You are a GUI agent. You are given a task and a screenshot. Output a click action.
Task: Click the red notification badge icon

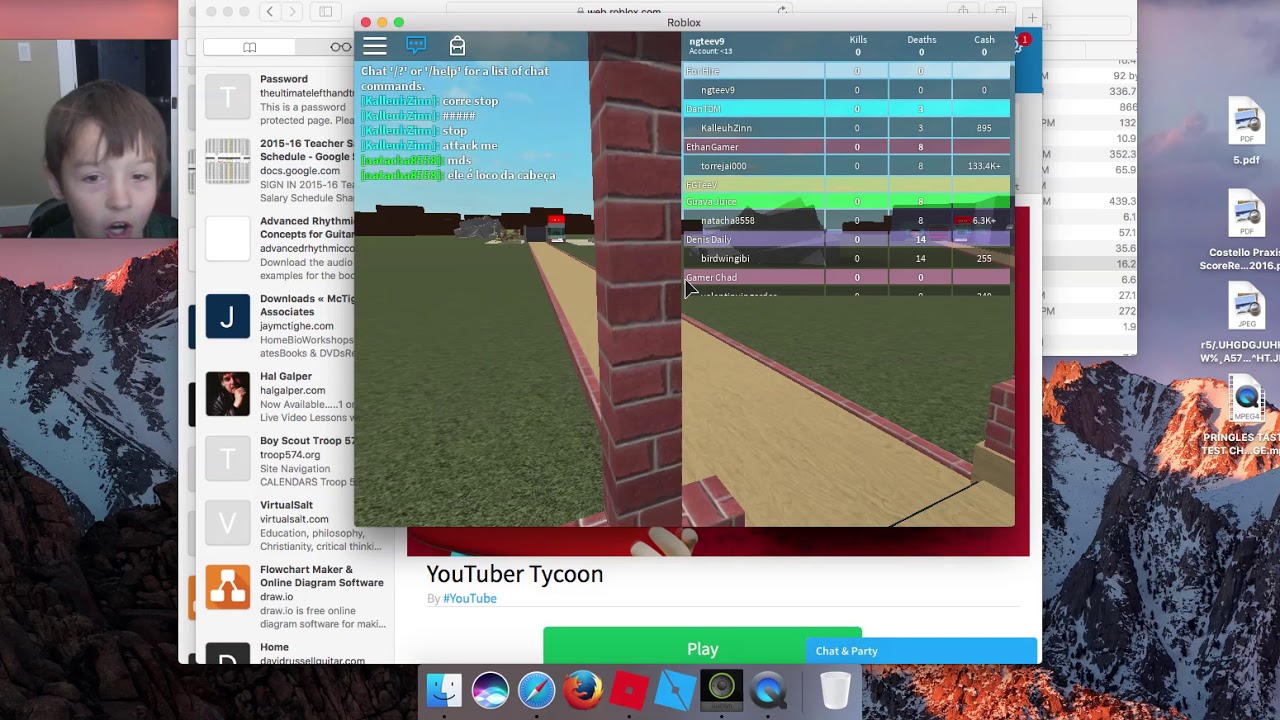[1023, 41]
